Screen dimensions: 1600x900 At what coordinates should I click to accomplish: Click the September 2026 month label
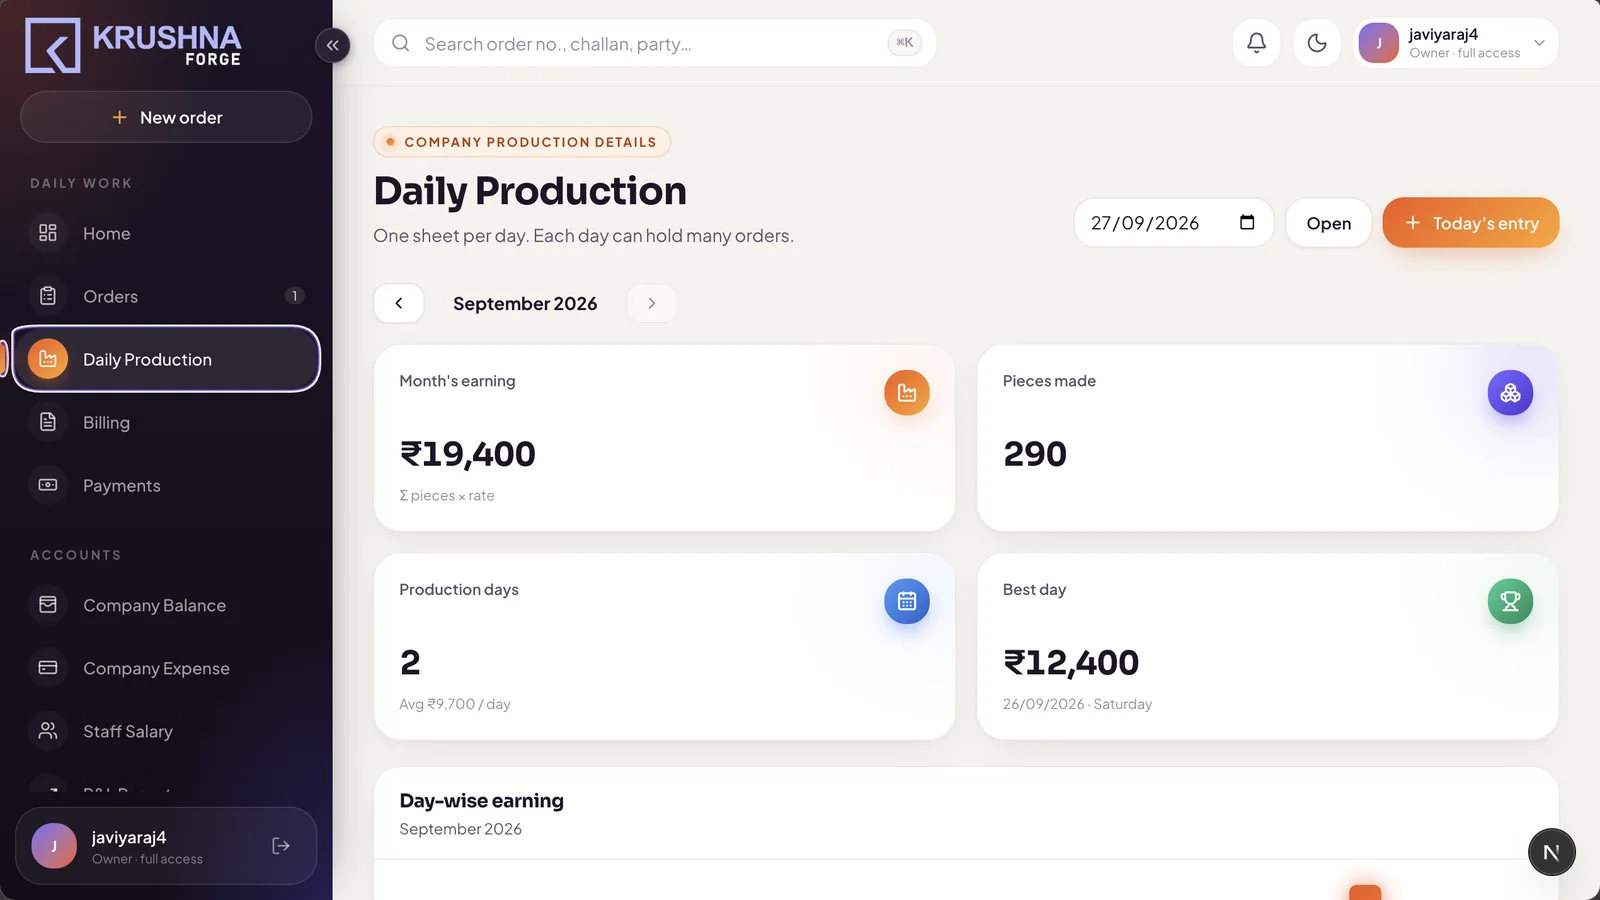525,303
